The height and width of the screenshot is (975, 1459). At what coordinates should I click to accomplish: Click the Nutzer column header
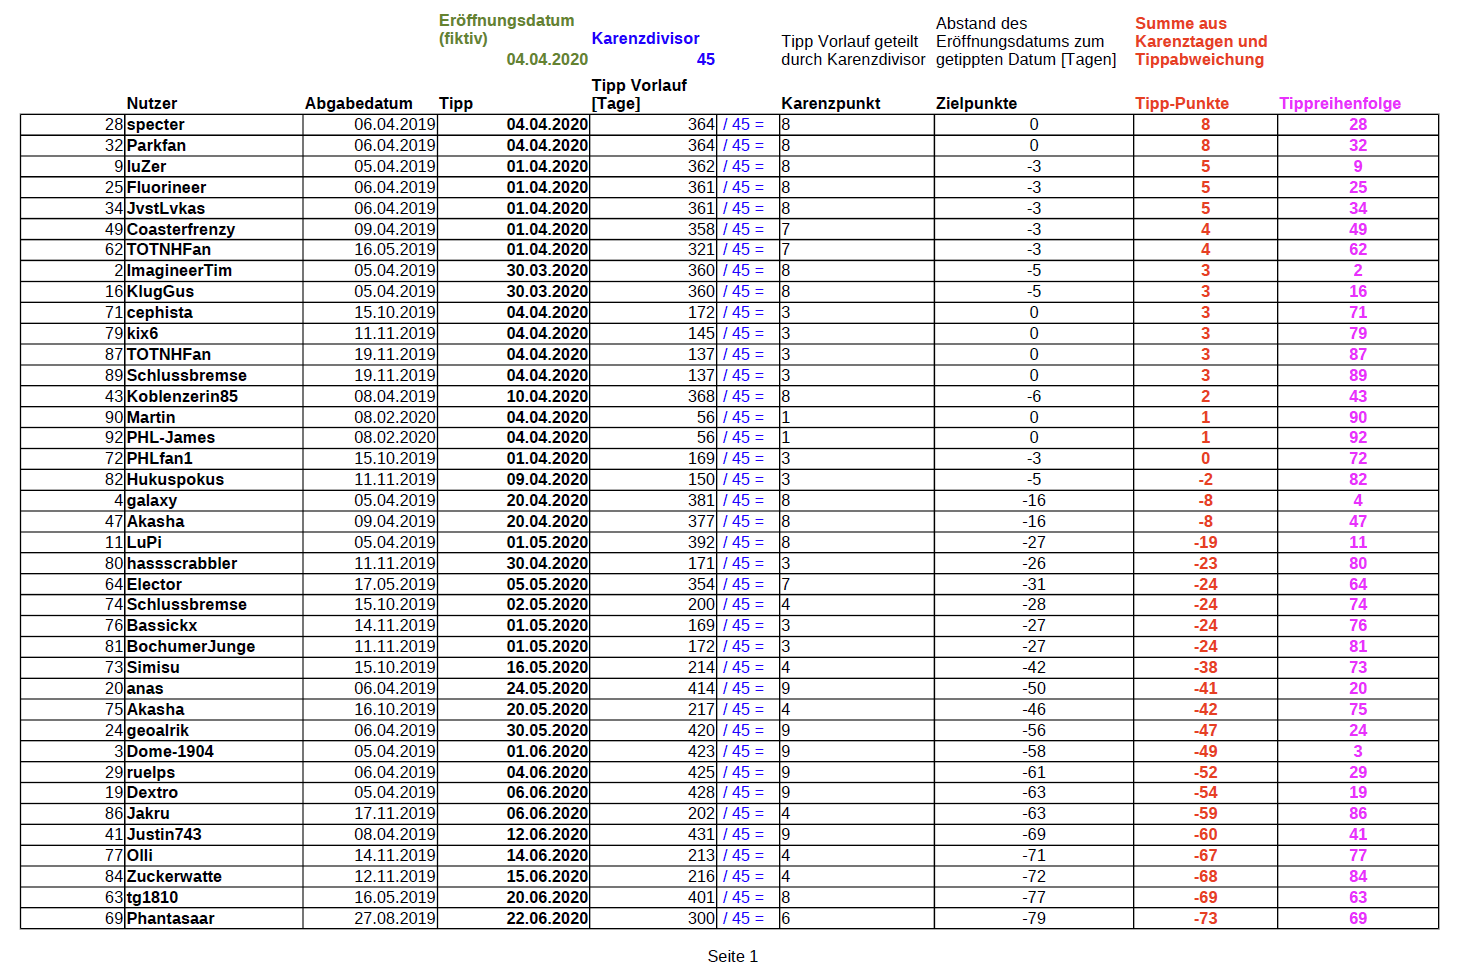pos(152,103)
